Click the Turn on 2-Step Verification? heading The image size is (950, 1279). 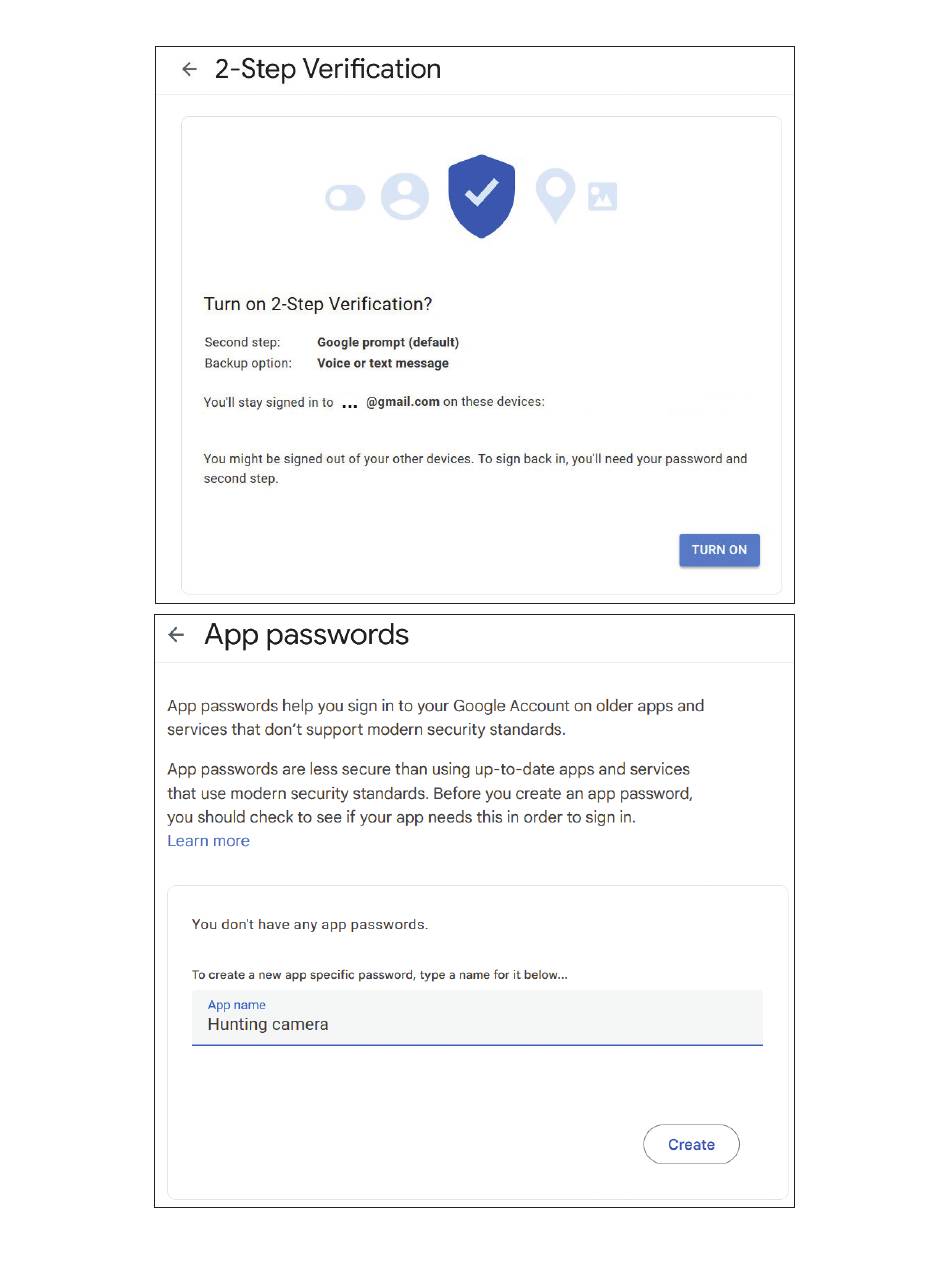(x=318, y=304)
